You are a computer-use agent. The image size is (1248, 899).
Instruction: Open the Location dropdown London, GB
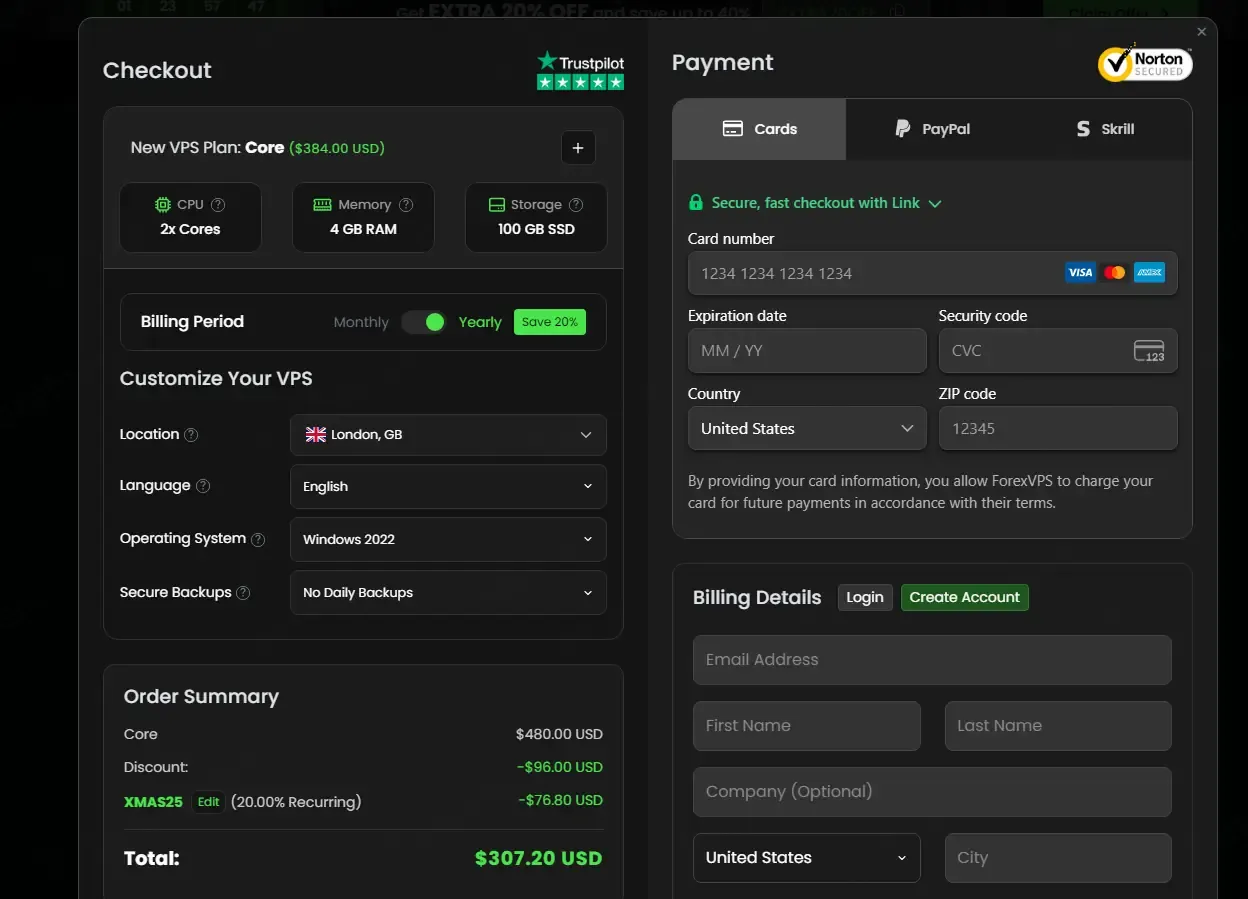448,435
